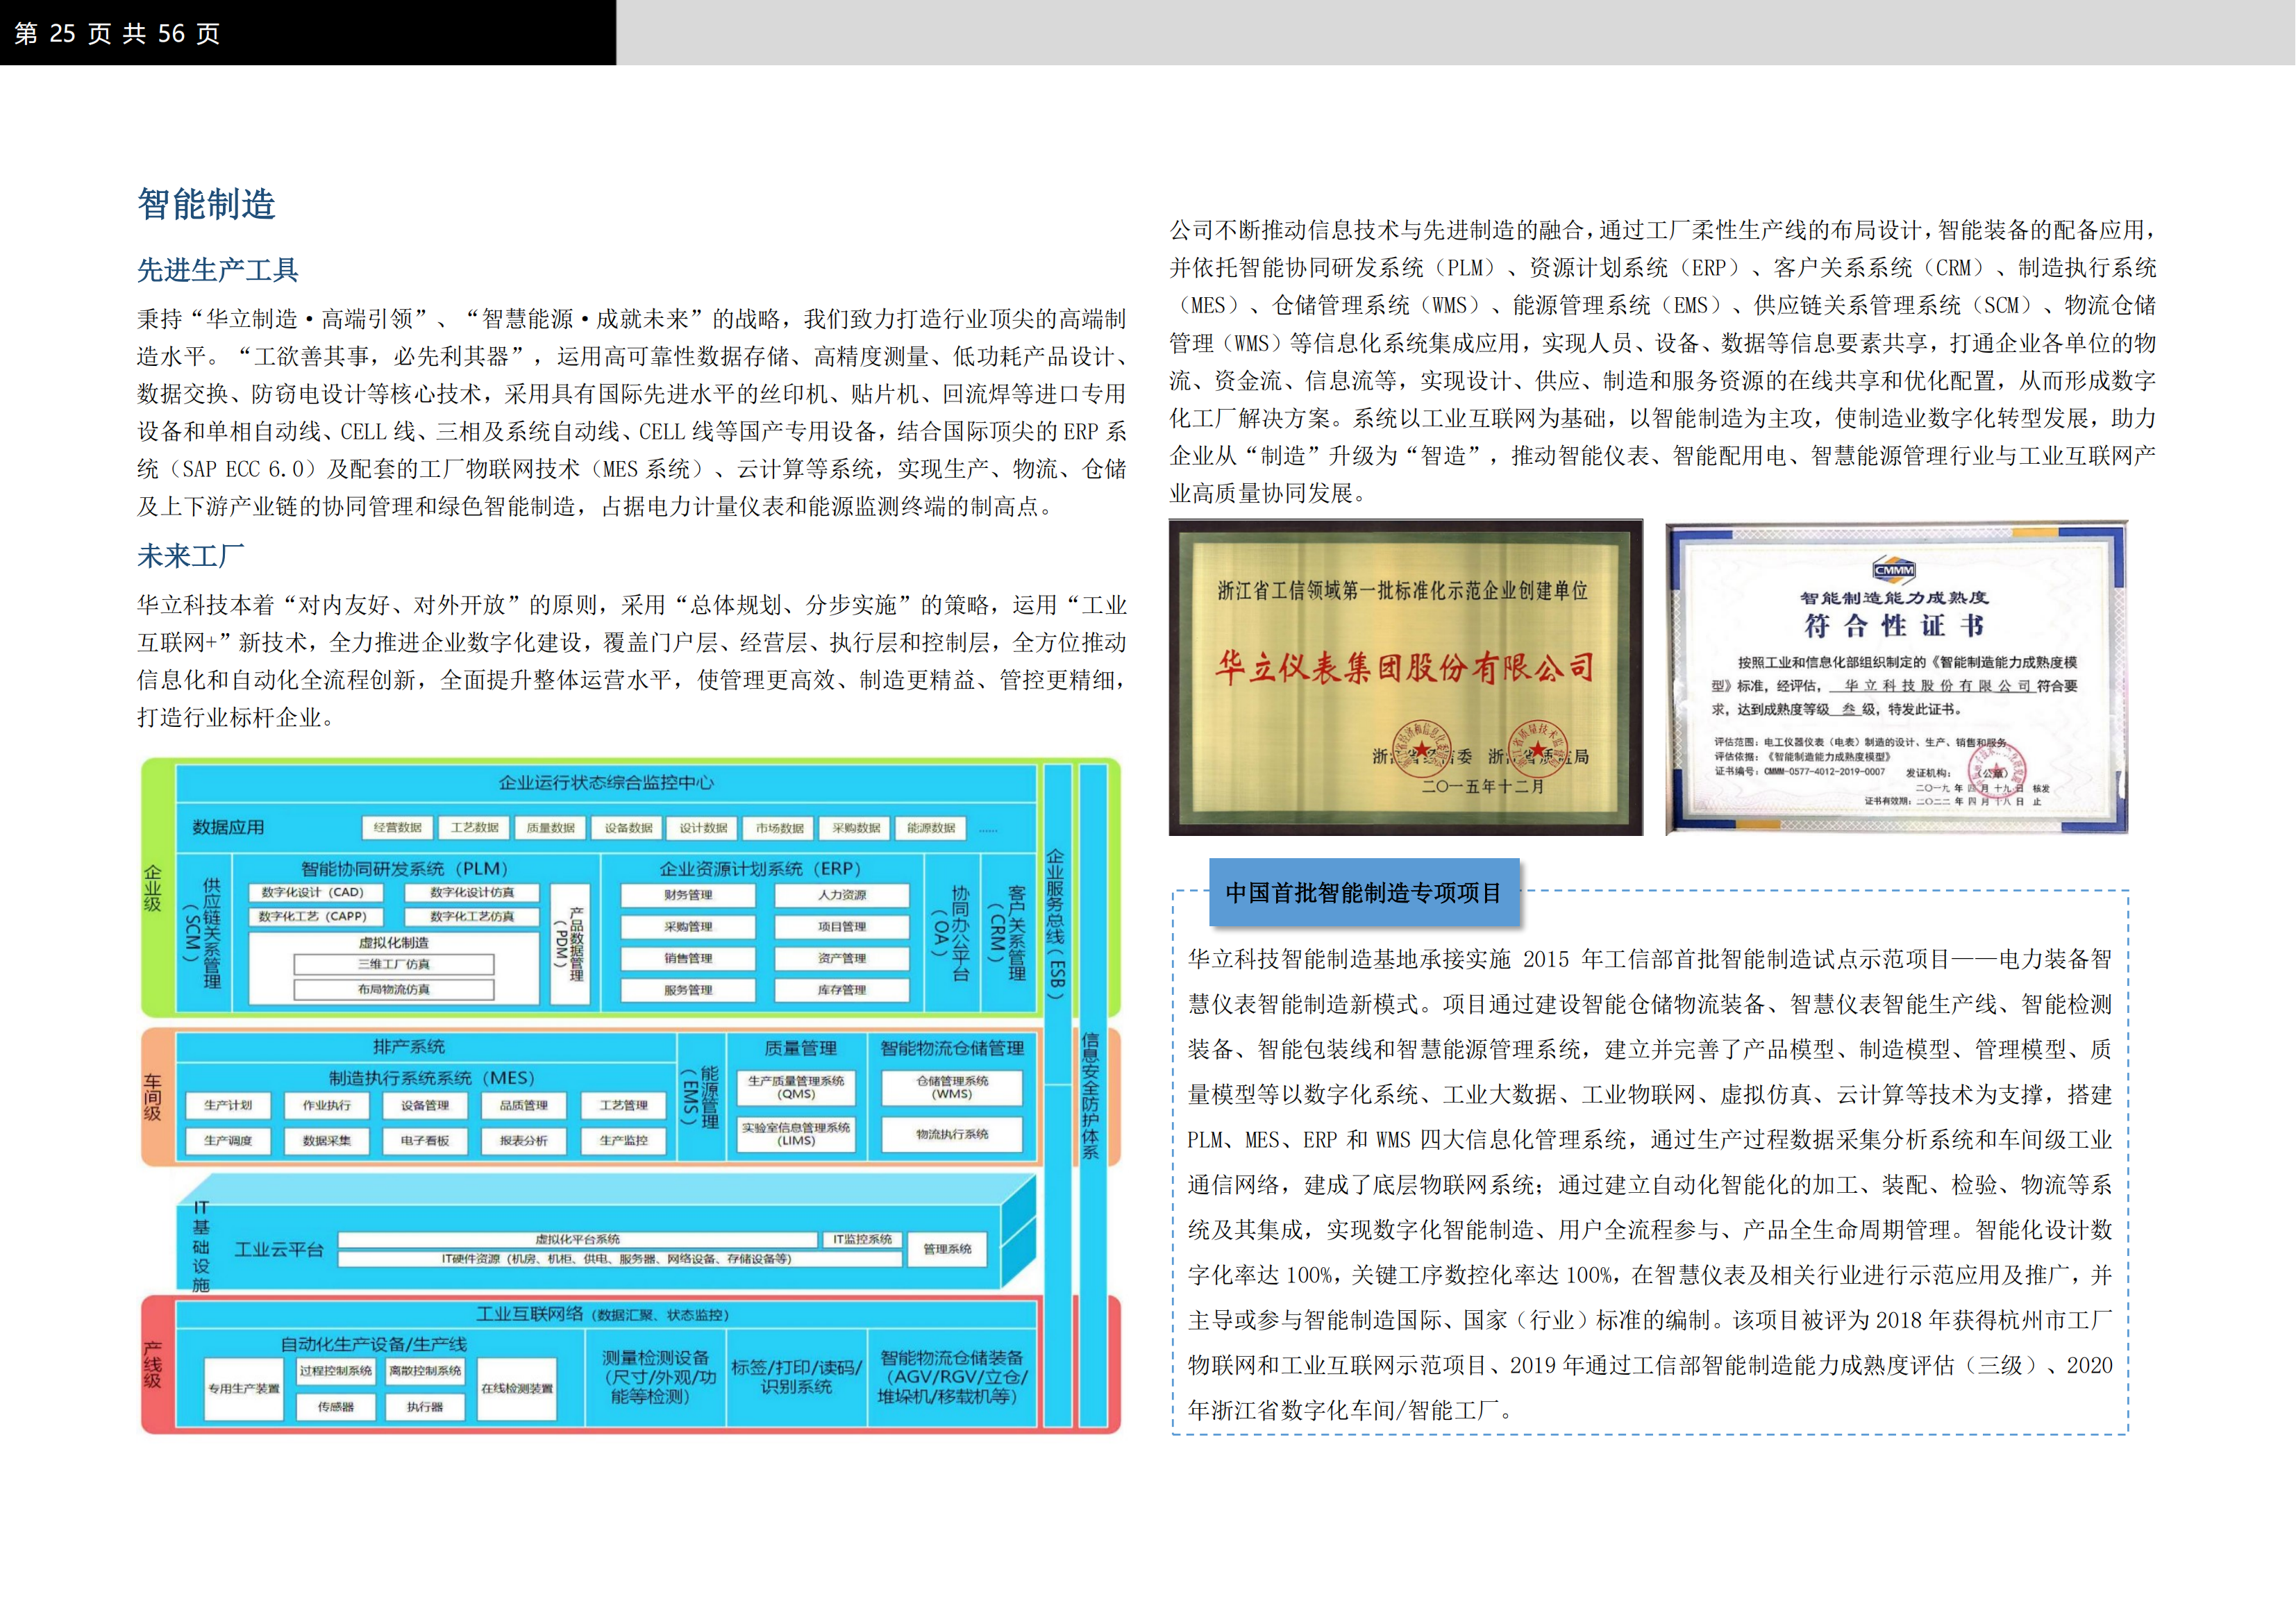The height and width of the screenshot is (1624, 2296).
Task: Select the 管理系统 box in 工业云平台
Action: pyautogui.click(x=946, y=1249)
